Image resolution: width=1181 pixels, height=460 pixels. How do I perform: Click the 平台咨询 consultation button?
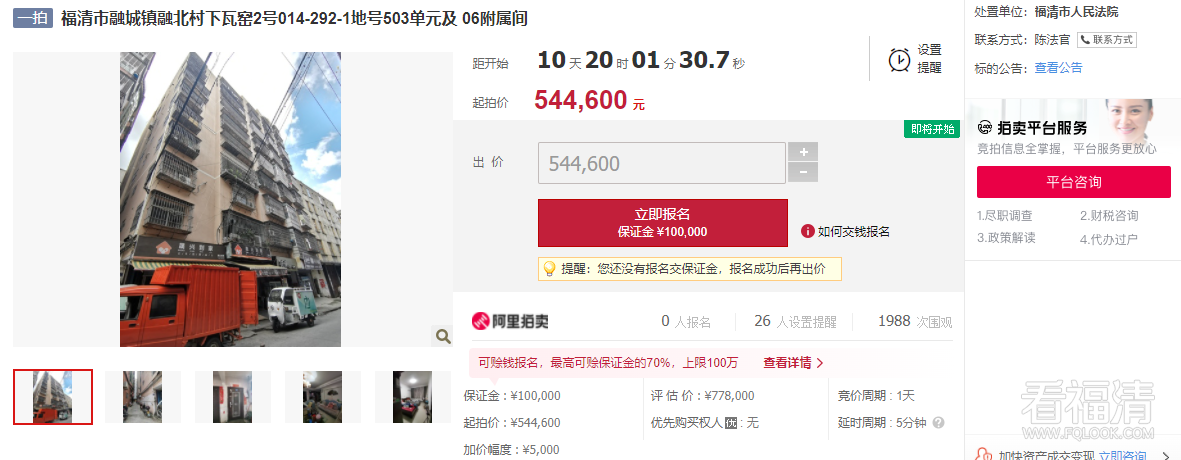click(1074, 182)
